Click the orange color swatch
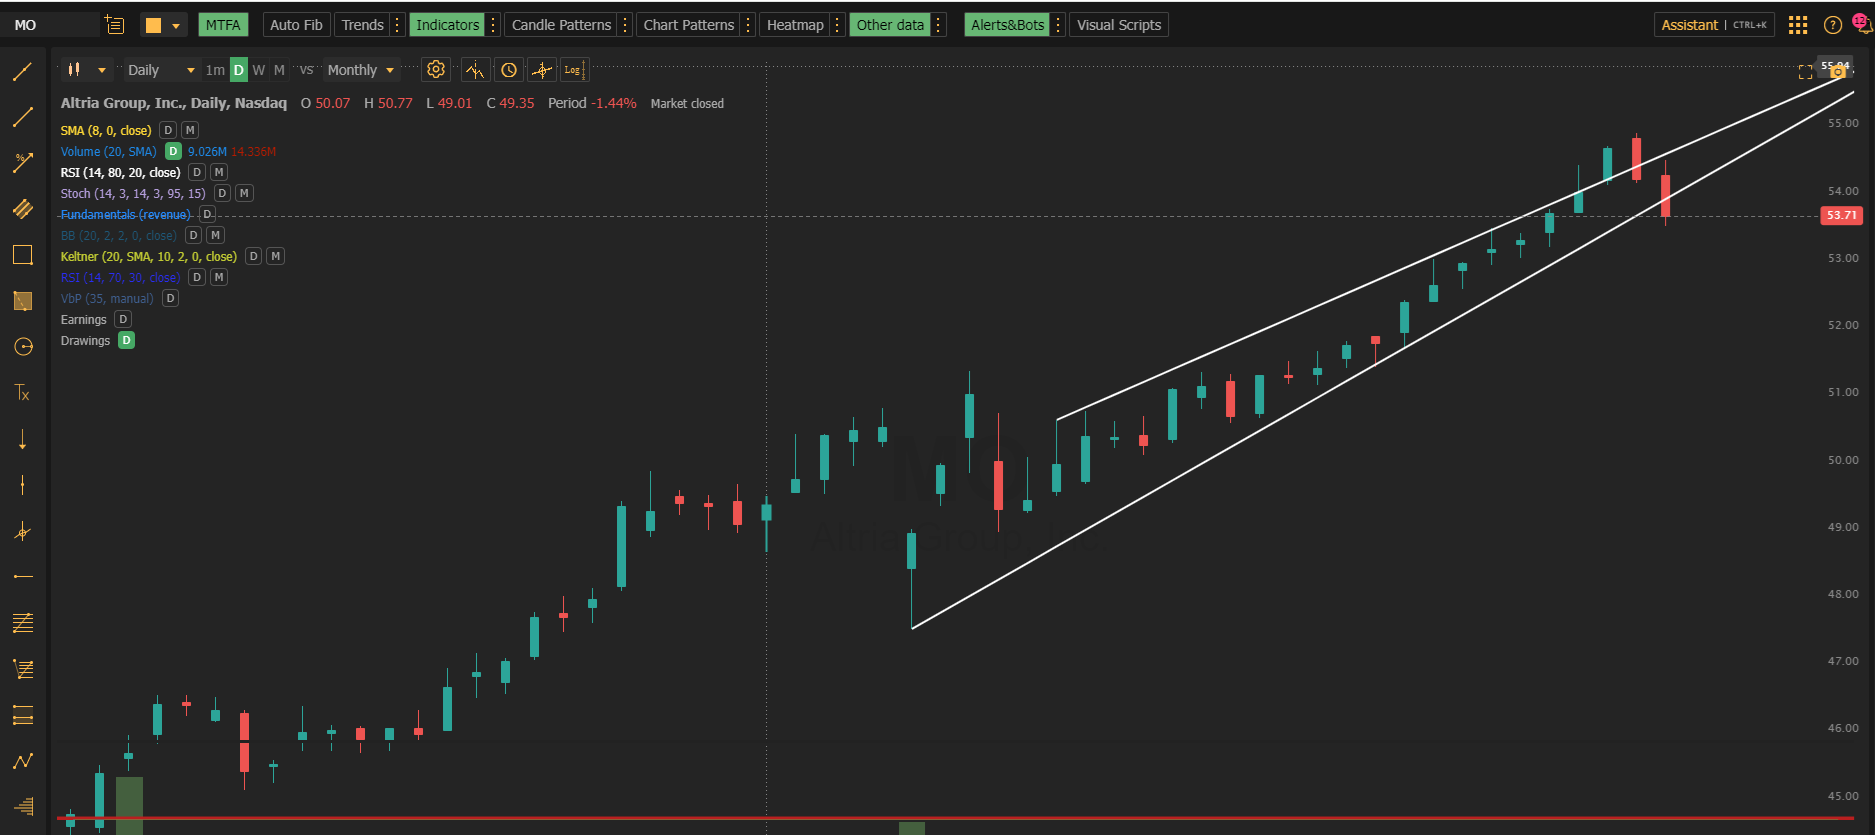Viewport: 1875px width, 835px height. (153, 25)
